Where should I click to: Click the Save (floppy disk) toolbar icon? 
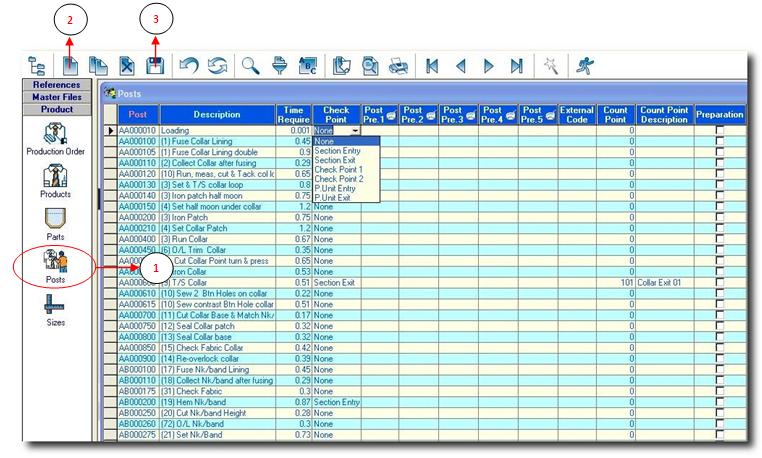coord(155,66)
